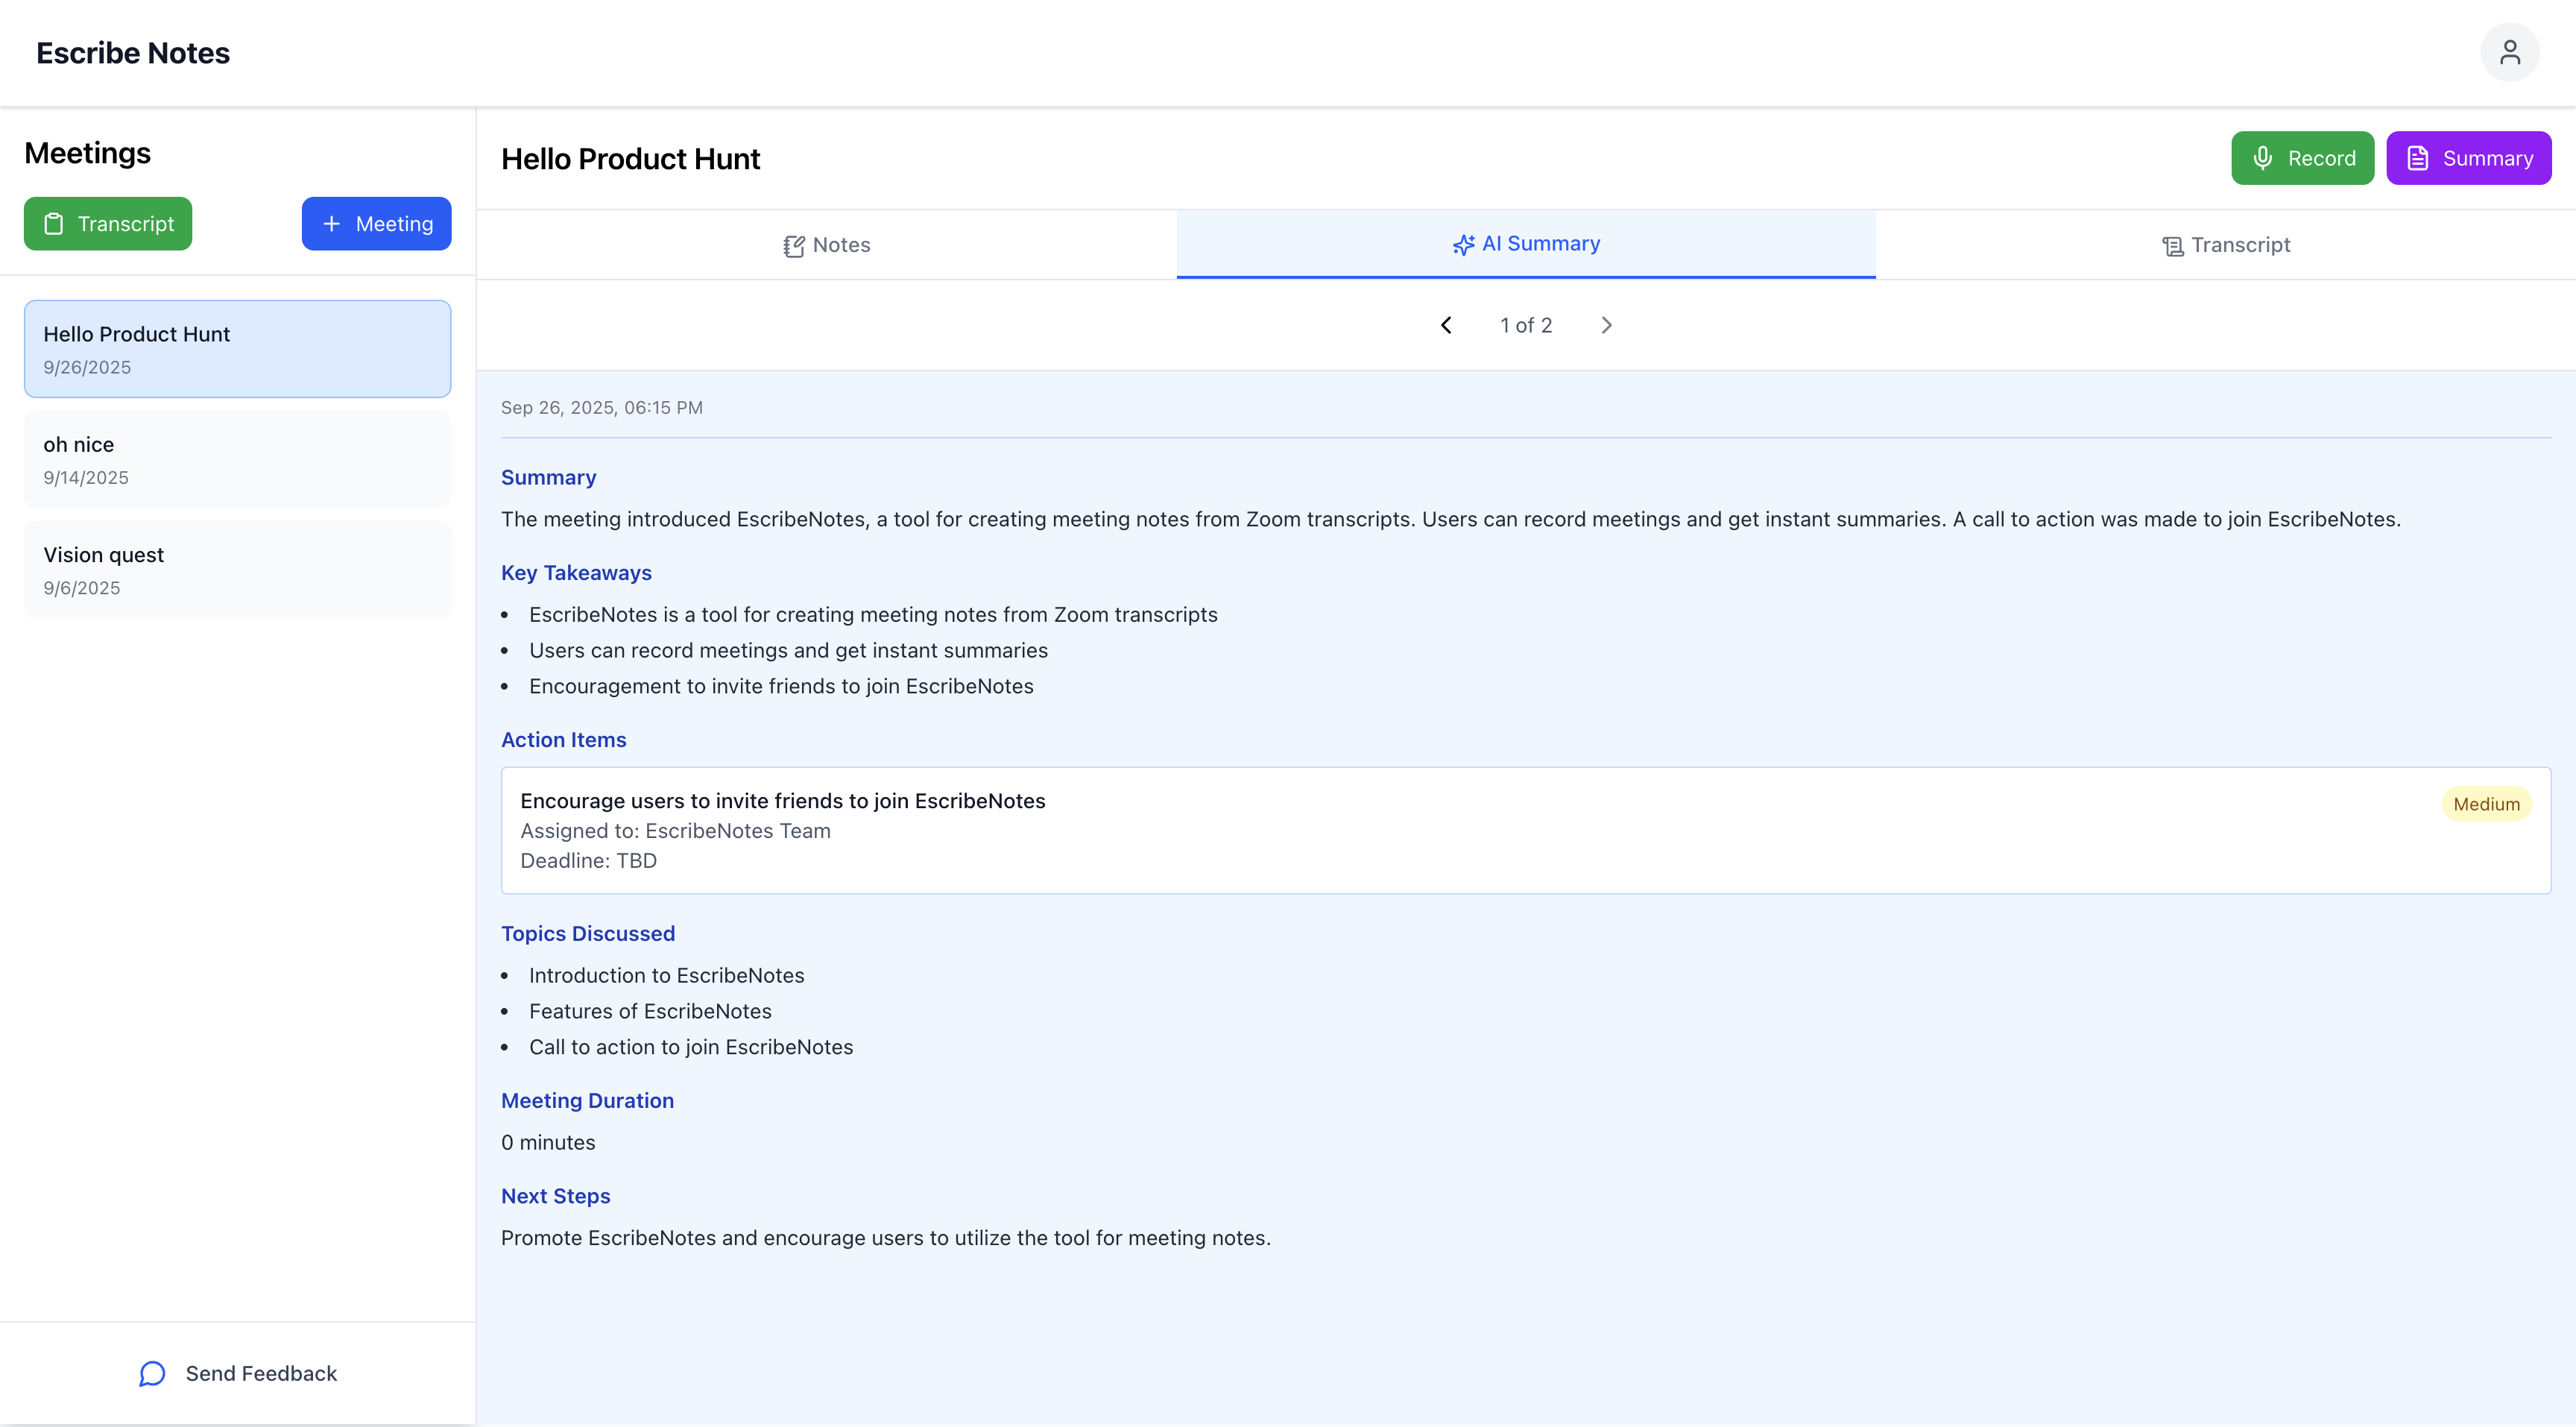This screenshot has height=1427, width=2576.
Task: Open the 'Vision quest' meeting
Action: click(237, 569)
